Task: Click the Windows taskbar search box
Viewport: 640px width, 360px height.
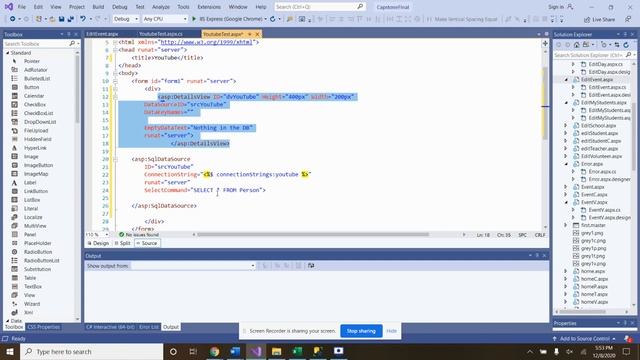Action: point(92,351)
